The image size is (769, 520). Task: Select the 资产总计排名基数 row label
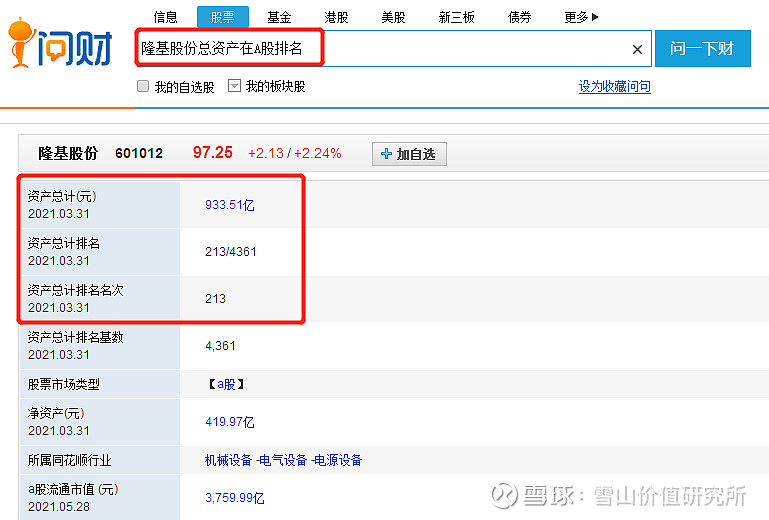tap(76, 337)
